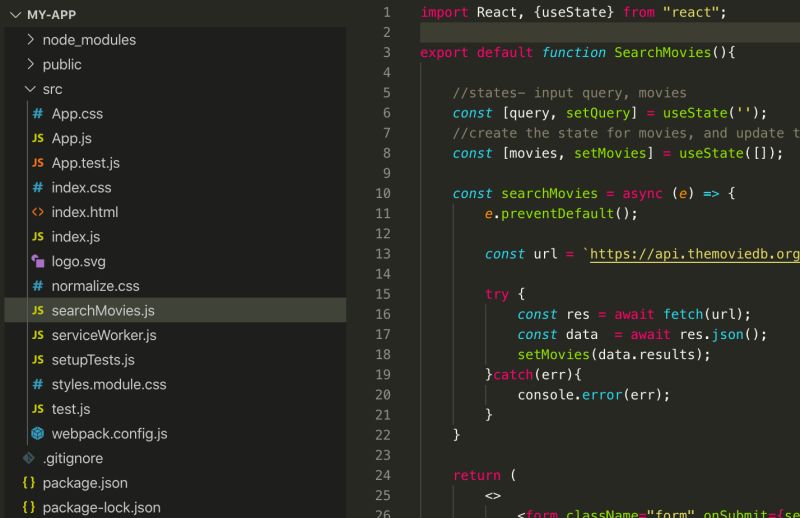This screenshot has width=800, height=518.
Task: Open App.test.js from explorer
Action: 86,163
